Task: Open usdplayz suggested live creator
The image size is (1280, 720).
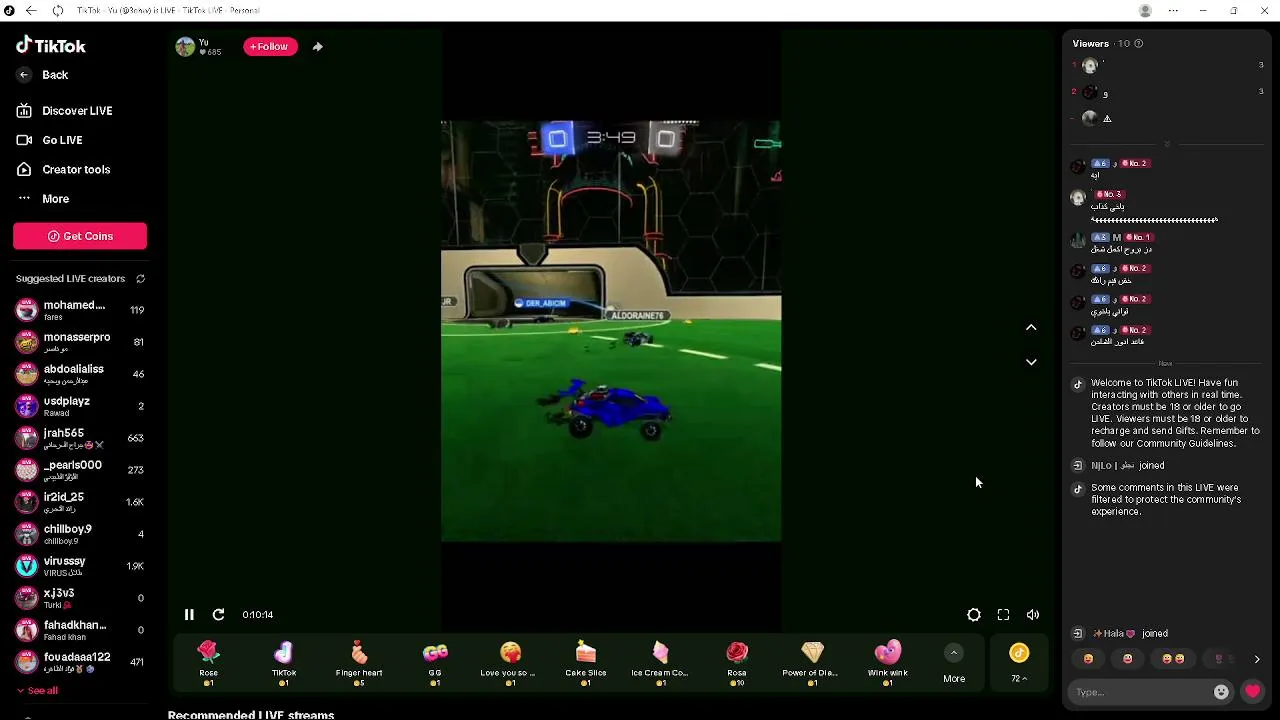Action: [x=80, y=406]
